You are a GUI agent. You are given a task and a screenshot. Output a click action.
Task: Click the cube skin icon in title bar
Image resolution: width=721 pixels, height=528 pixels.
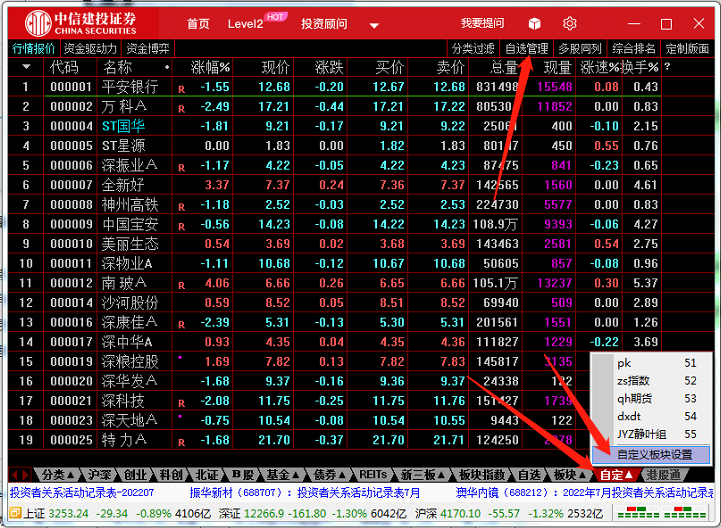click(x=535, y=23)
